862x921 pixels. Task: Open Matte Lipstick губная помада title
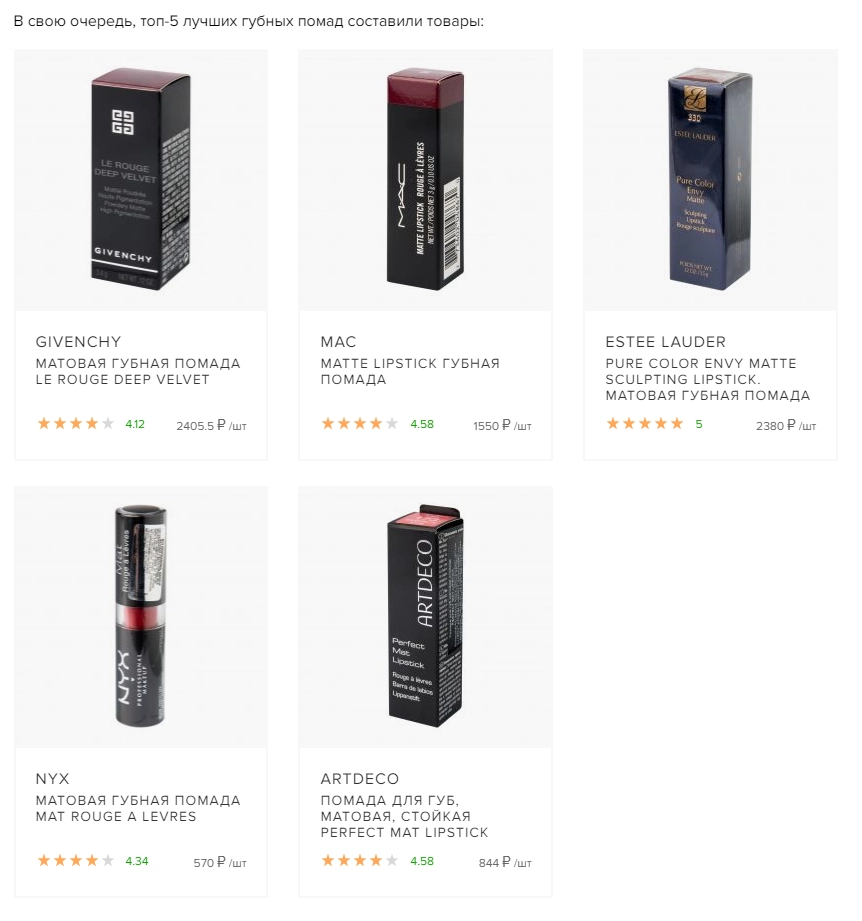coord(410,372)
